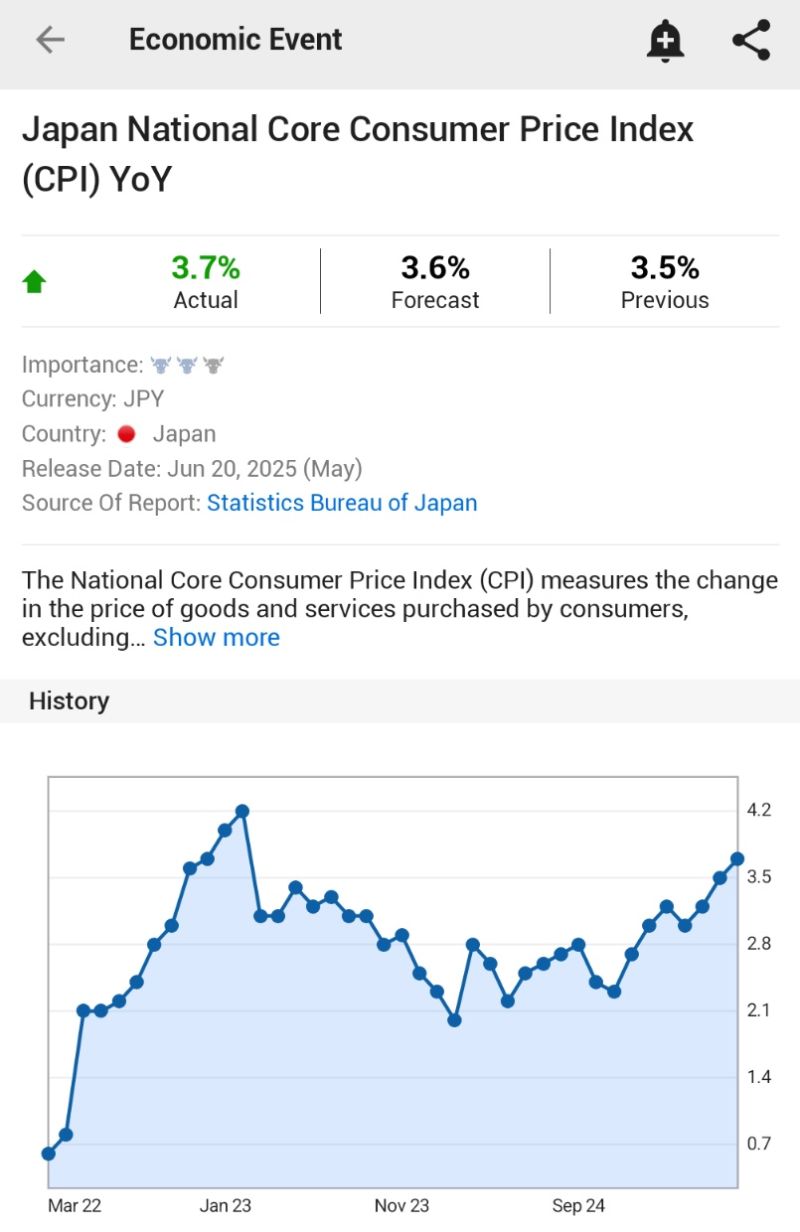Expand description with Show more
This screenshot has height=1232, width=800.
pyautogui.click(x=216, y=638)
